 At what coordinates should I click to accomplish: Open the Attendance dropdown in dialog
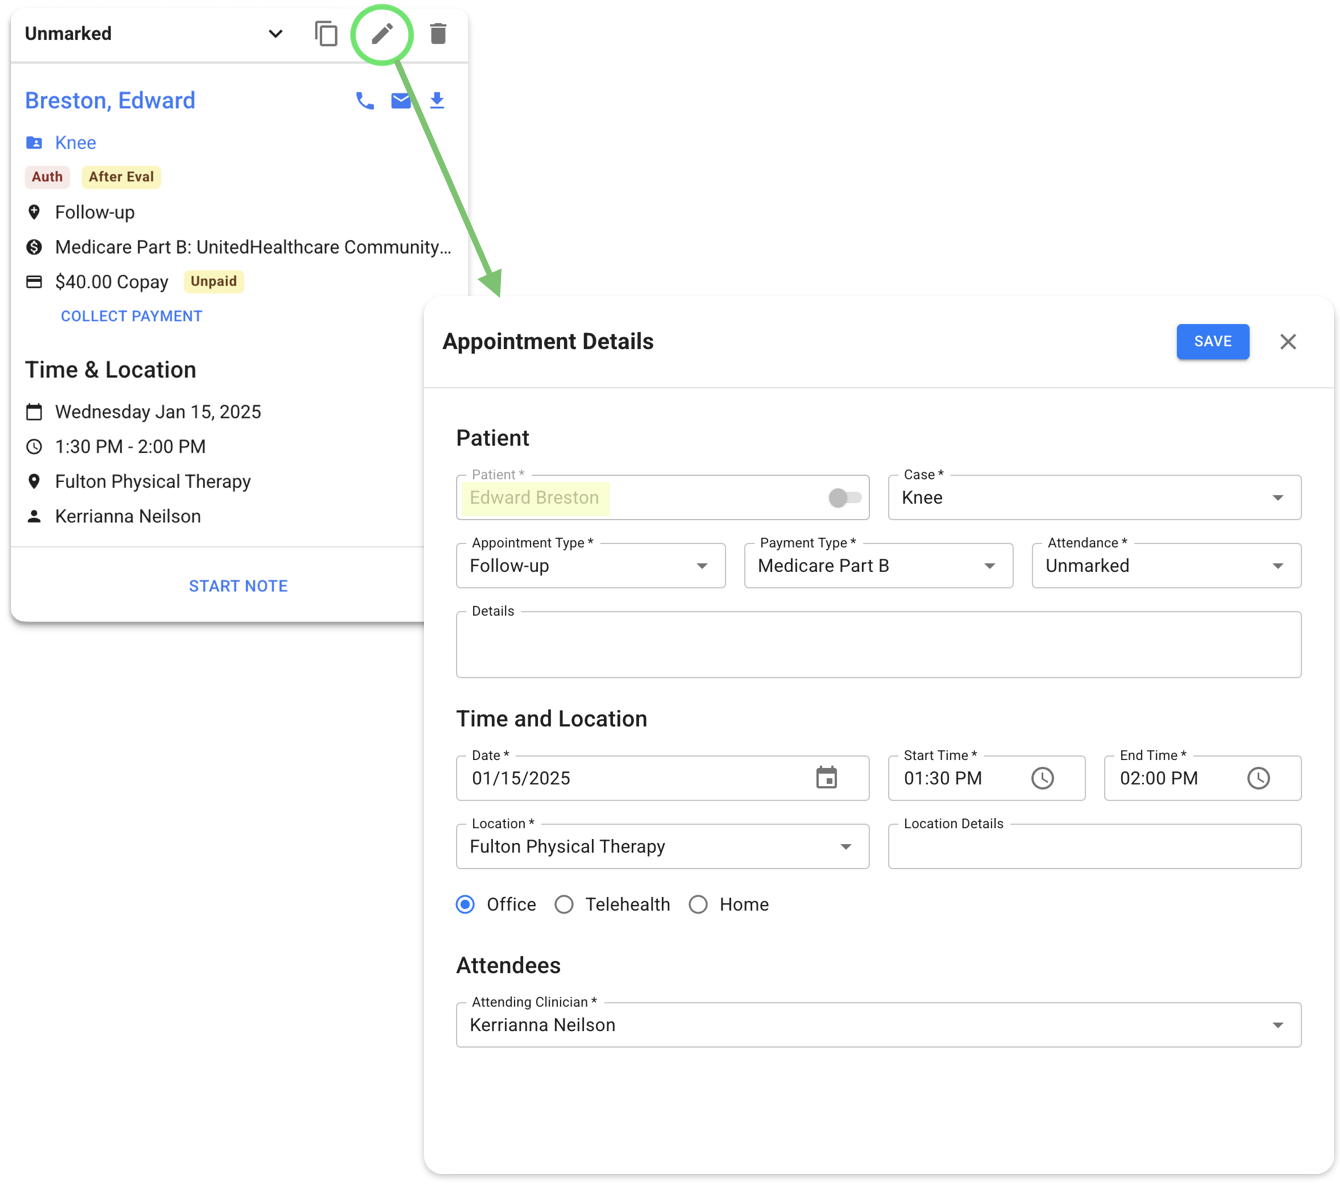pyautogui.click(x=1167, y=565)
